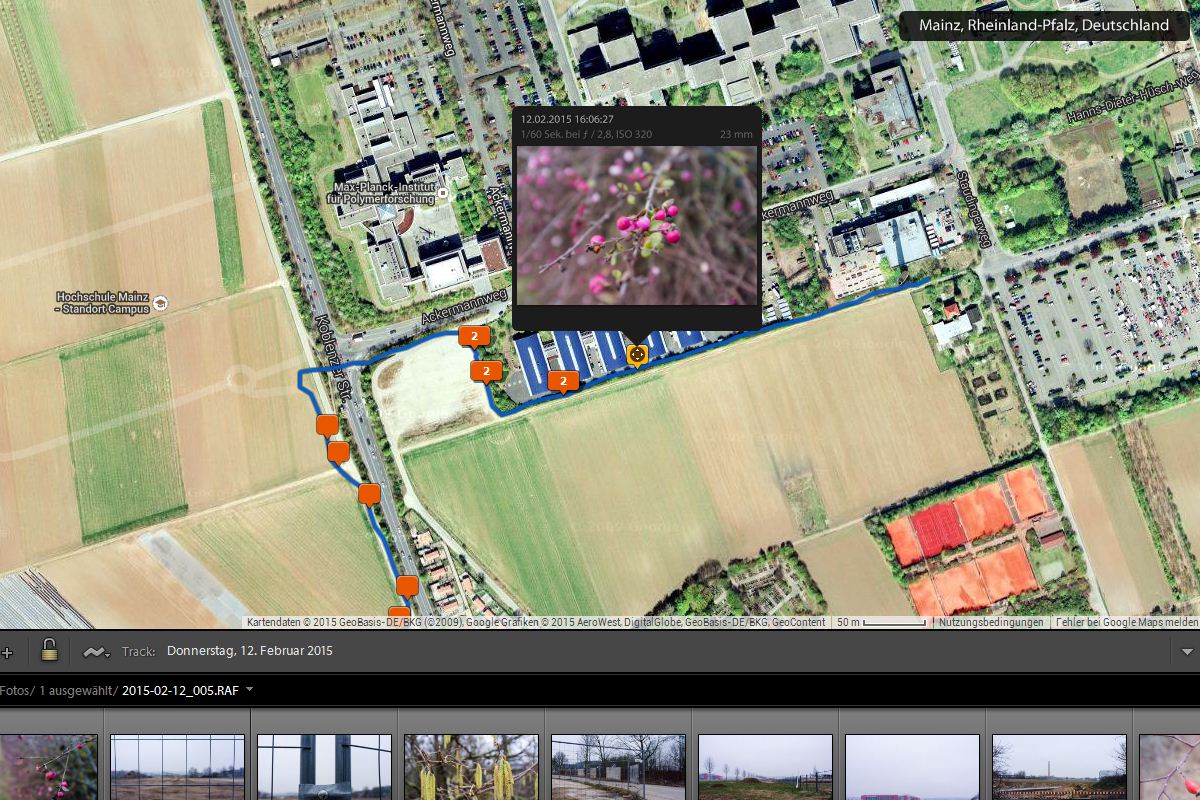The height and width of the screenshot is (800, 1200).
Task: Select the yellow selected-photo map marker
Action: [637, 354]
